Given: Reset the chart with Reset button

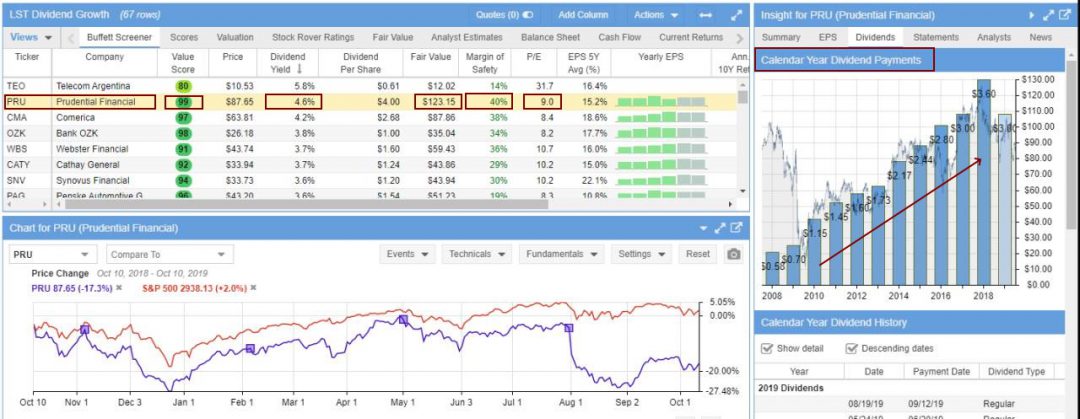Looking at the screenshot, I should [697, 254].
